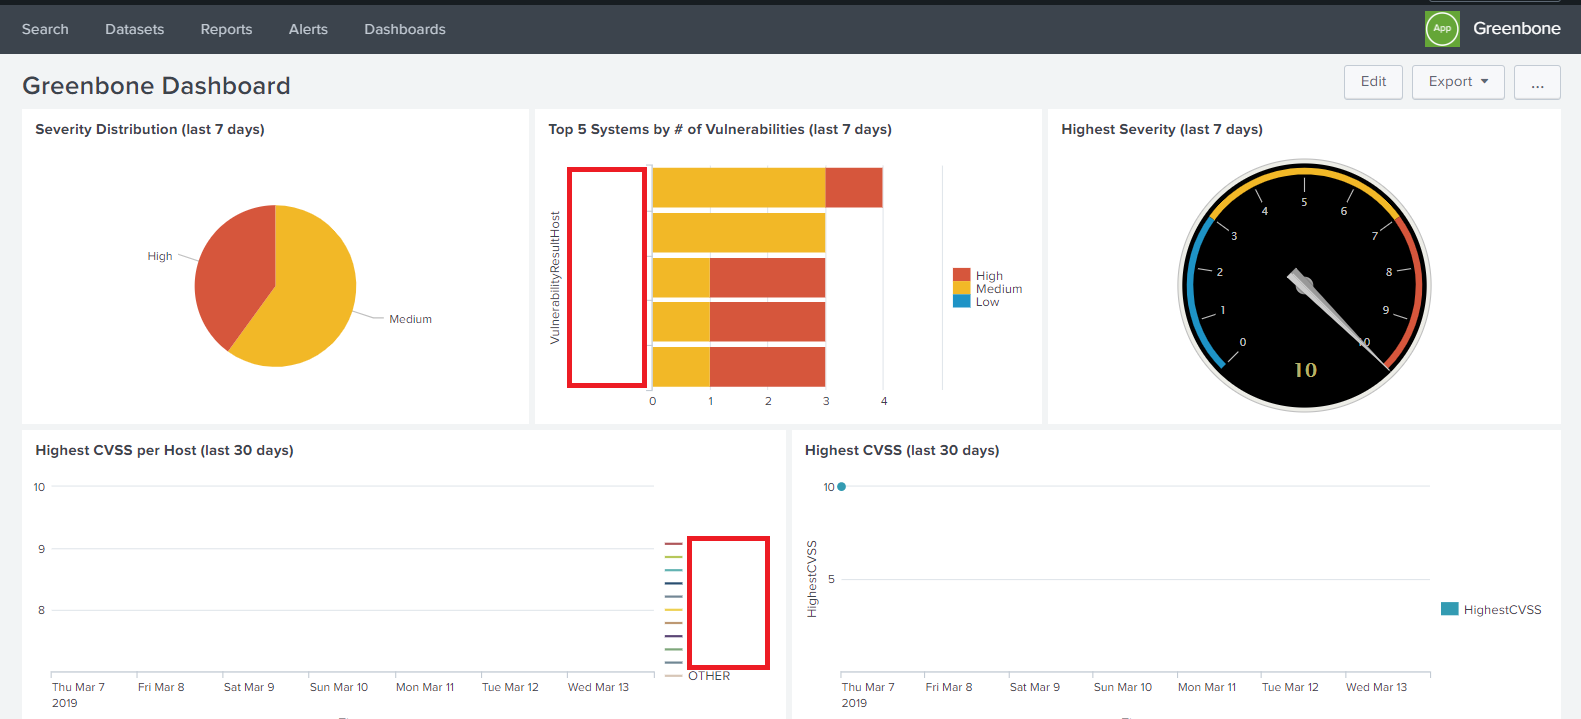The height and width of the screenshot is (719, 1581).
Task: Click the Greenbone app name
Action: [1516, 29]
